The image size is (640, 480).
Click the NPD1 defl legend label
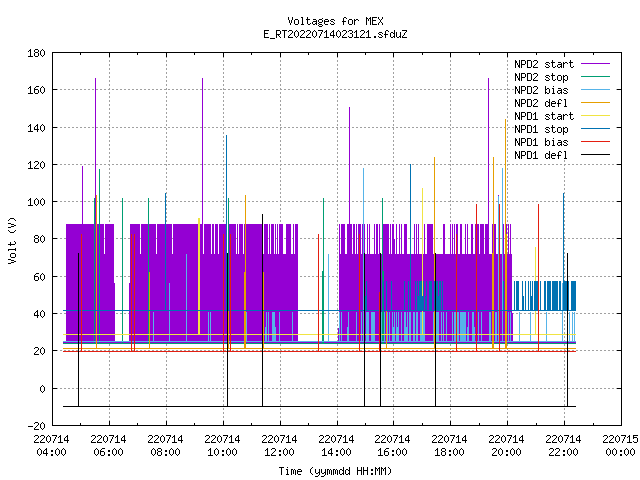tap(541, 156)
